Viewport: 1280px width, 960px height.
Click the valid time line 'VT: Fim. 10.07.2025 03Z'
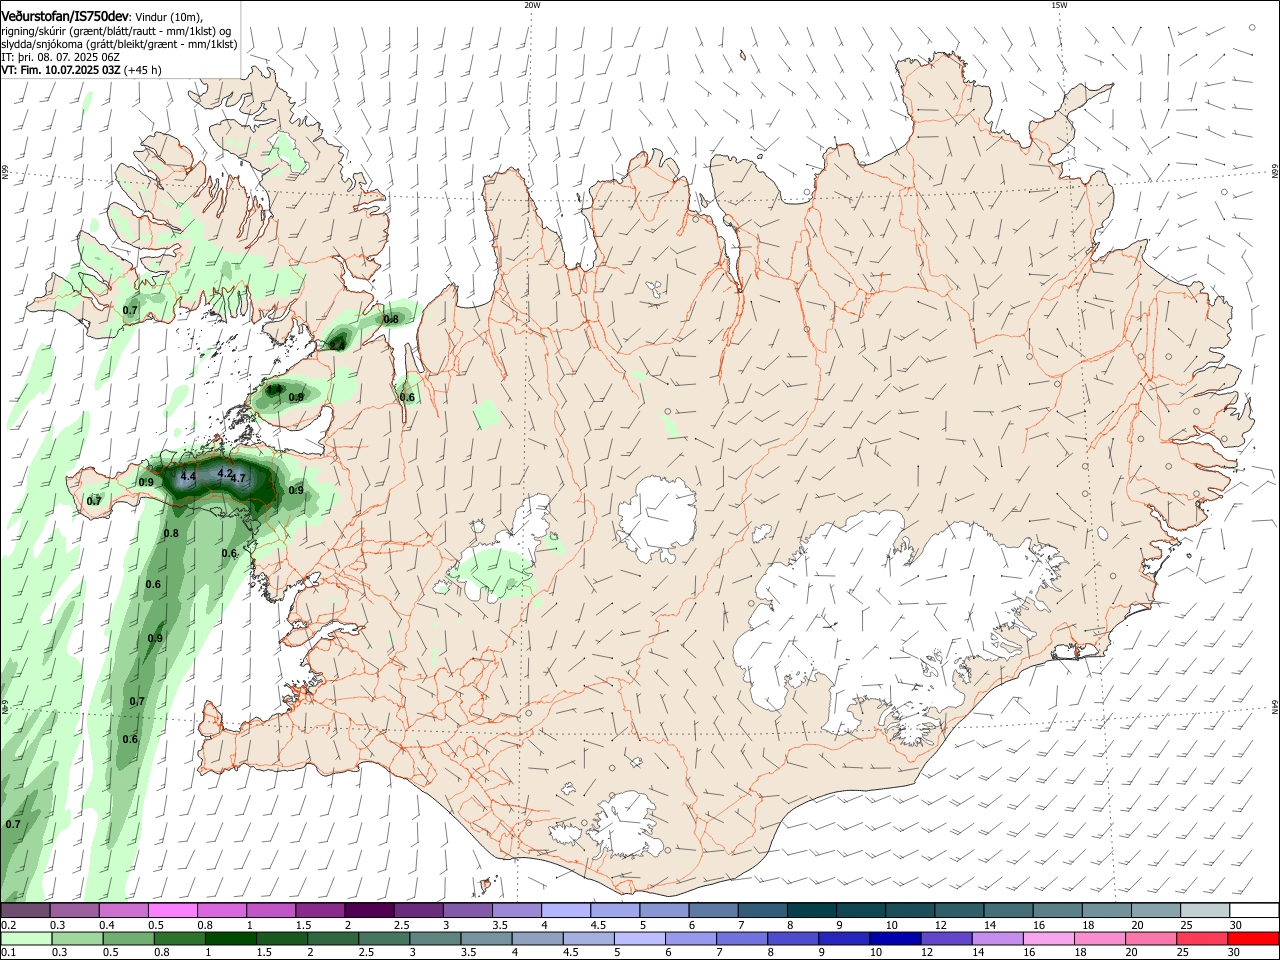pos(61,70)
